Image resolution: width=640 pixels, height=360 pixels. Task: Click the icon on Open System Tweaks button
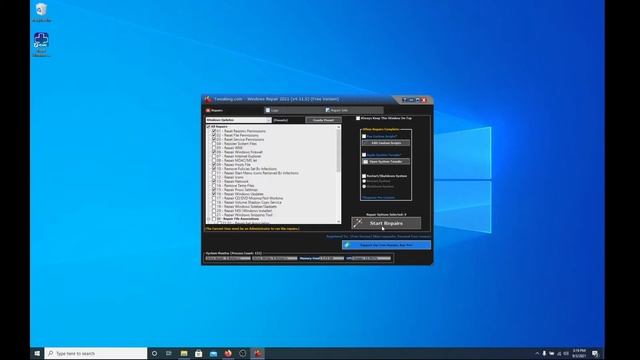click(366, 162)
